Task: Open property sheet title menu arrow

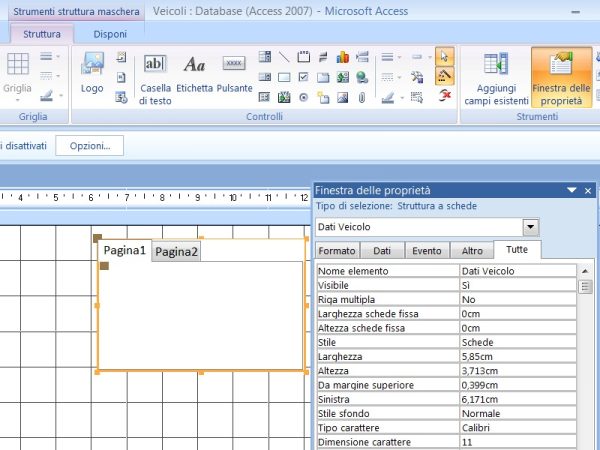Action: coord(571,190)
